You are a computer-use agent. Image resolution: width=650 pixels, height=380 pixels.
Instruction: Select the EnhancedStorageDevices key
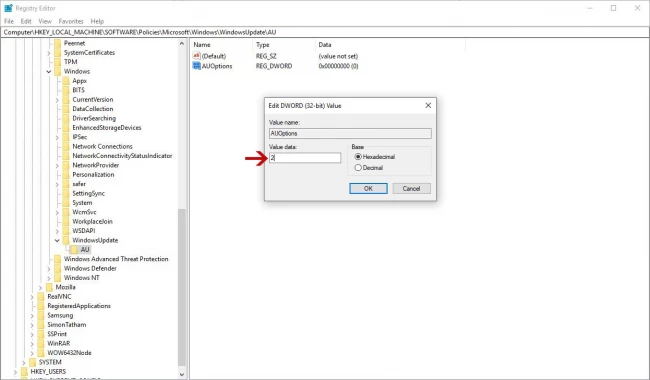pyautogui.click(x=107, y=128)
